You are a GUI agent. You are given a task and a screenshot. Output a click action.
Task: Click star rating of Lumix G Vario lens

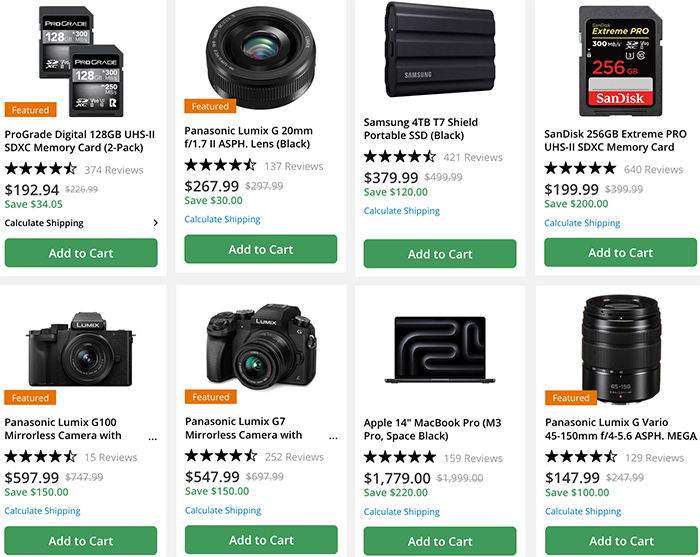(580, 457)
